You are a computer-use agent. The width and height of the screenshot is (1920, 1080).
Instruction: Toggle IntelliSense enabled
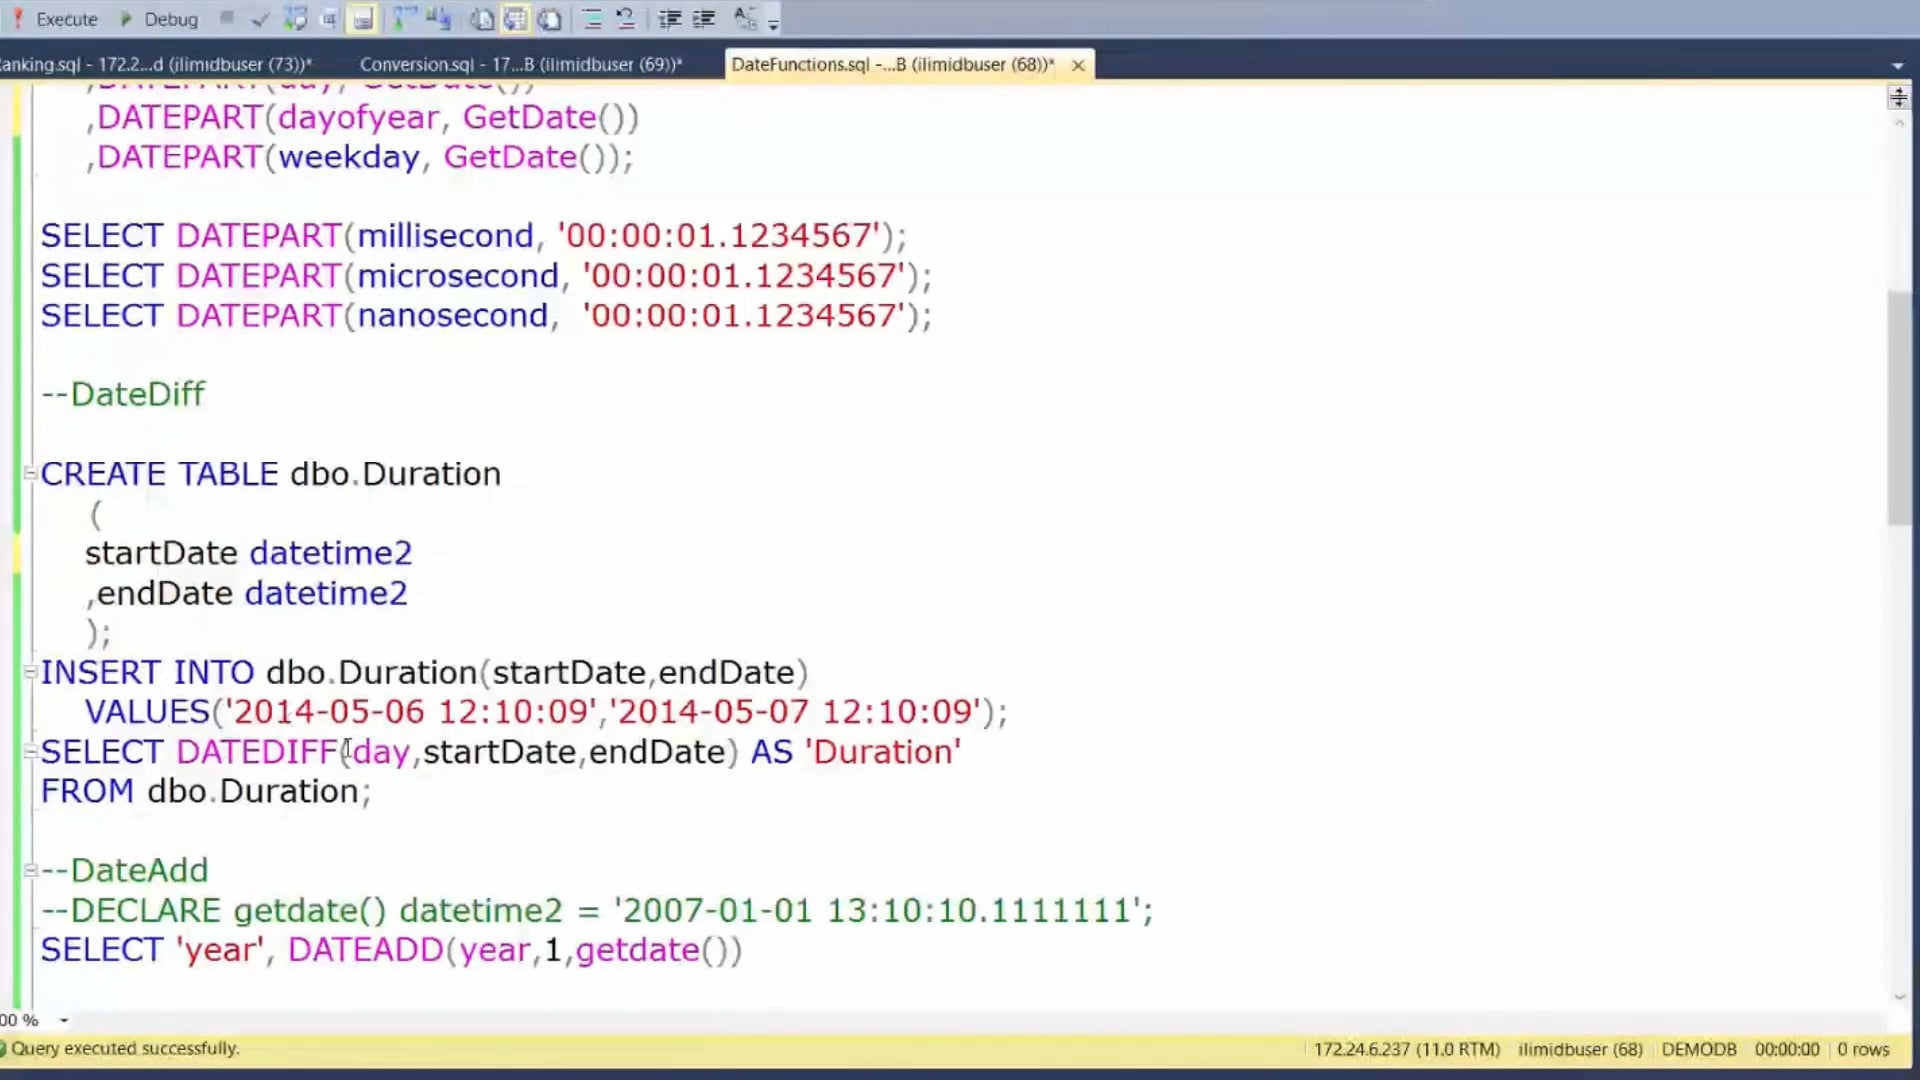[362, 18]
